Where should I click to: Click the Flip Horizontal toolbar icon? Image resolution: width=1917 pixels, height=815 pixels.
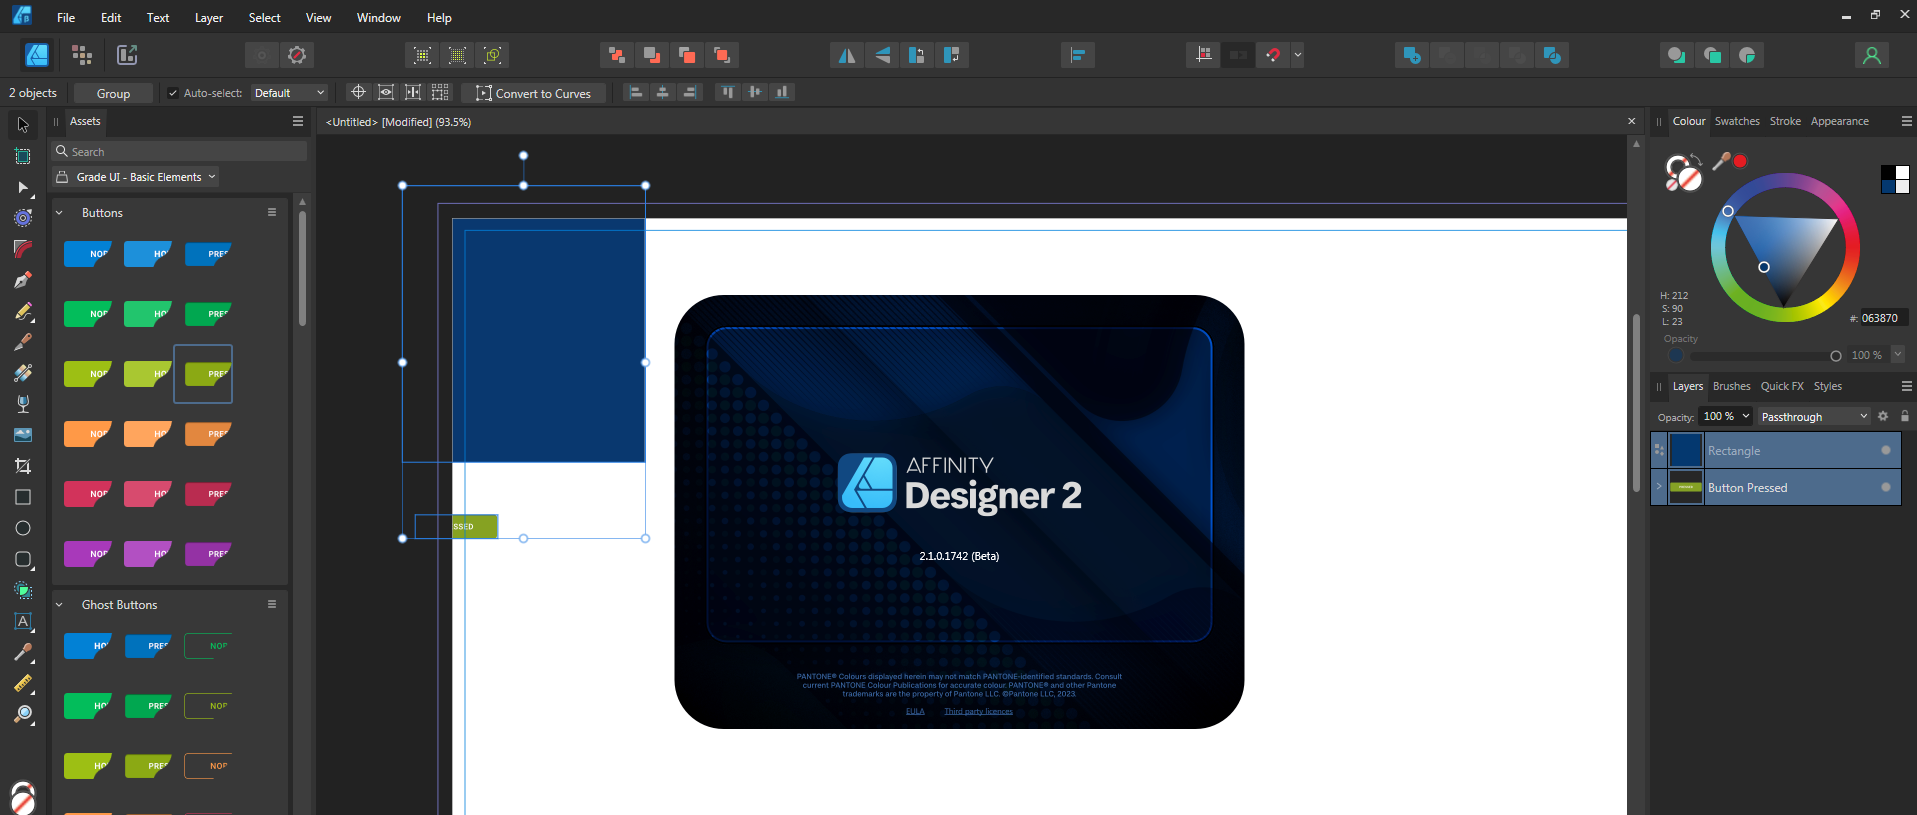click(847, 55)
